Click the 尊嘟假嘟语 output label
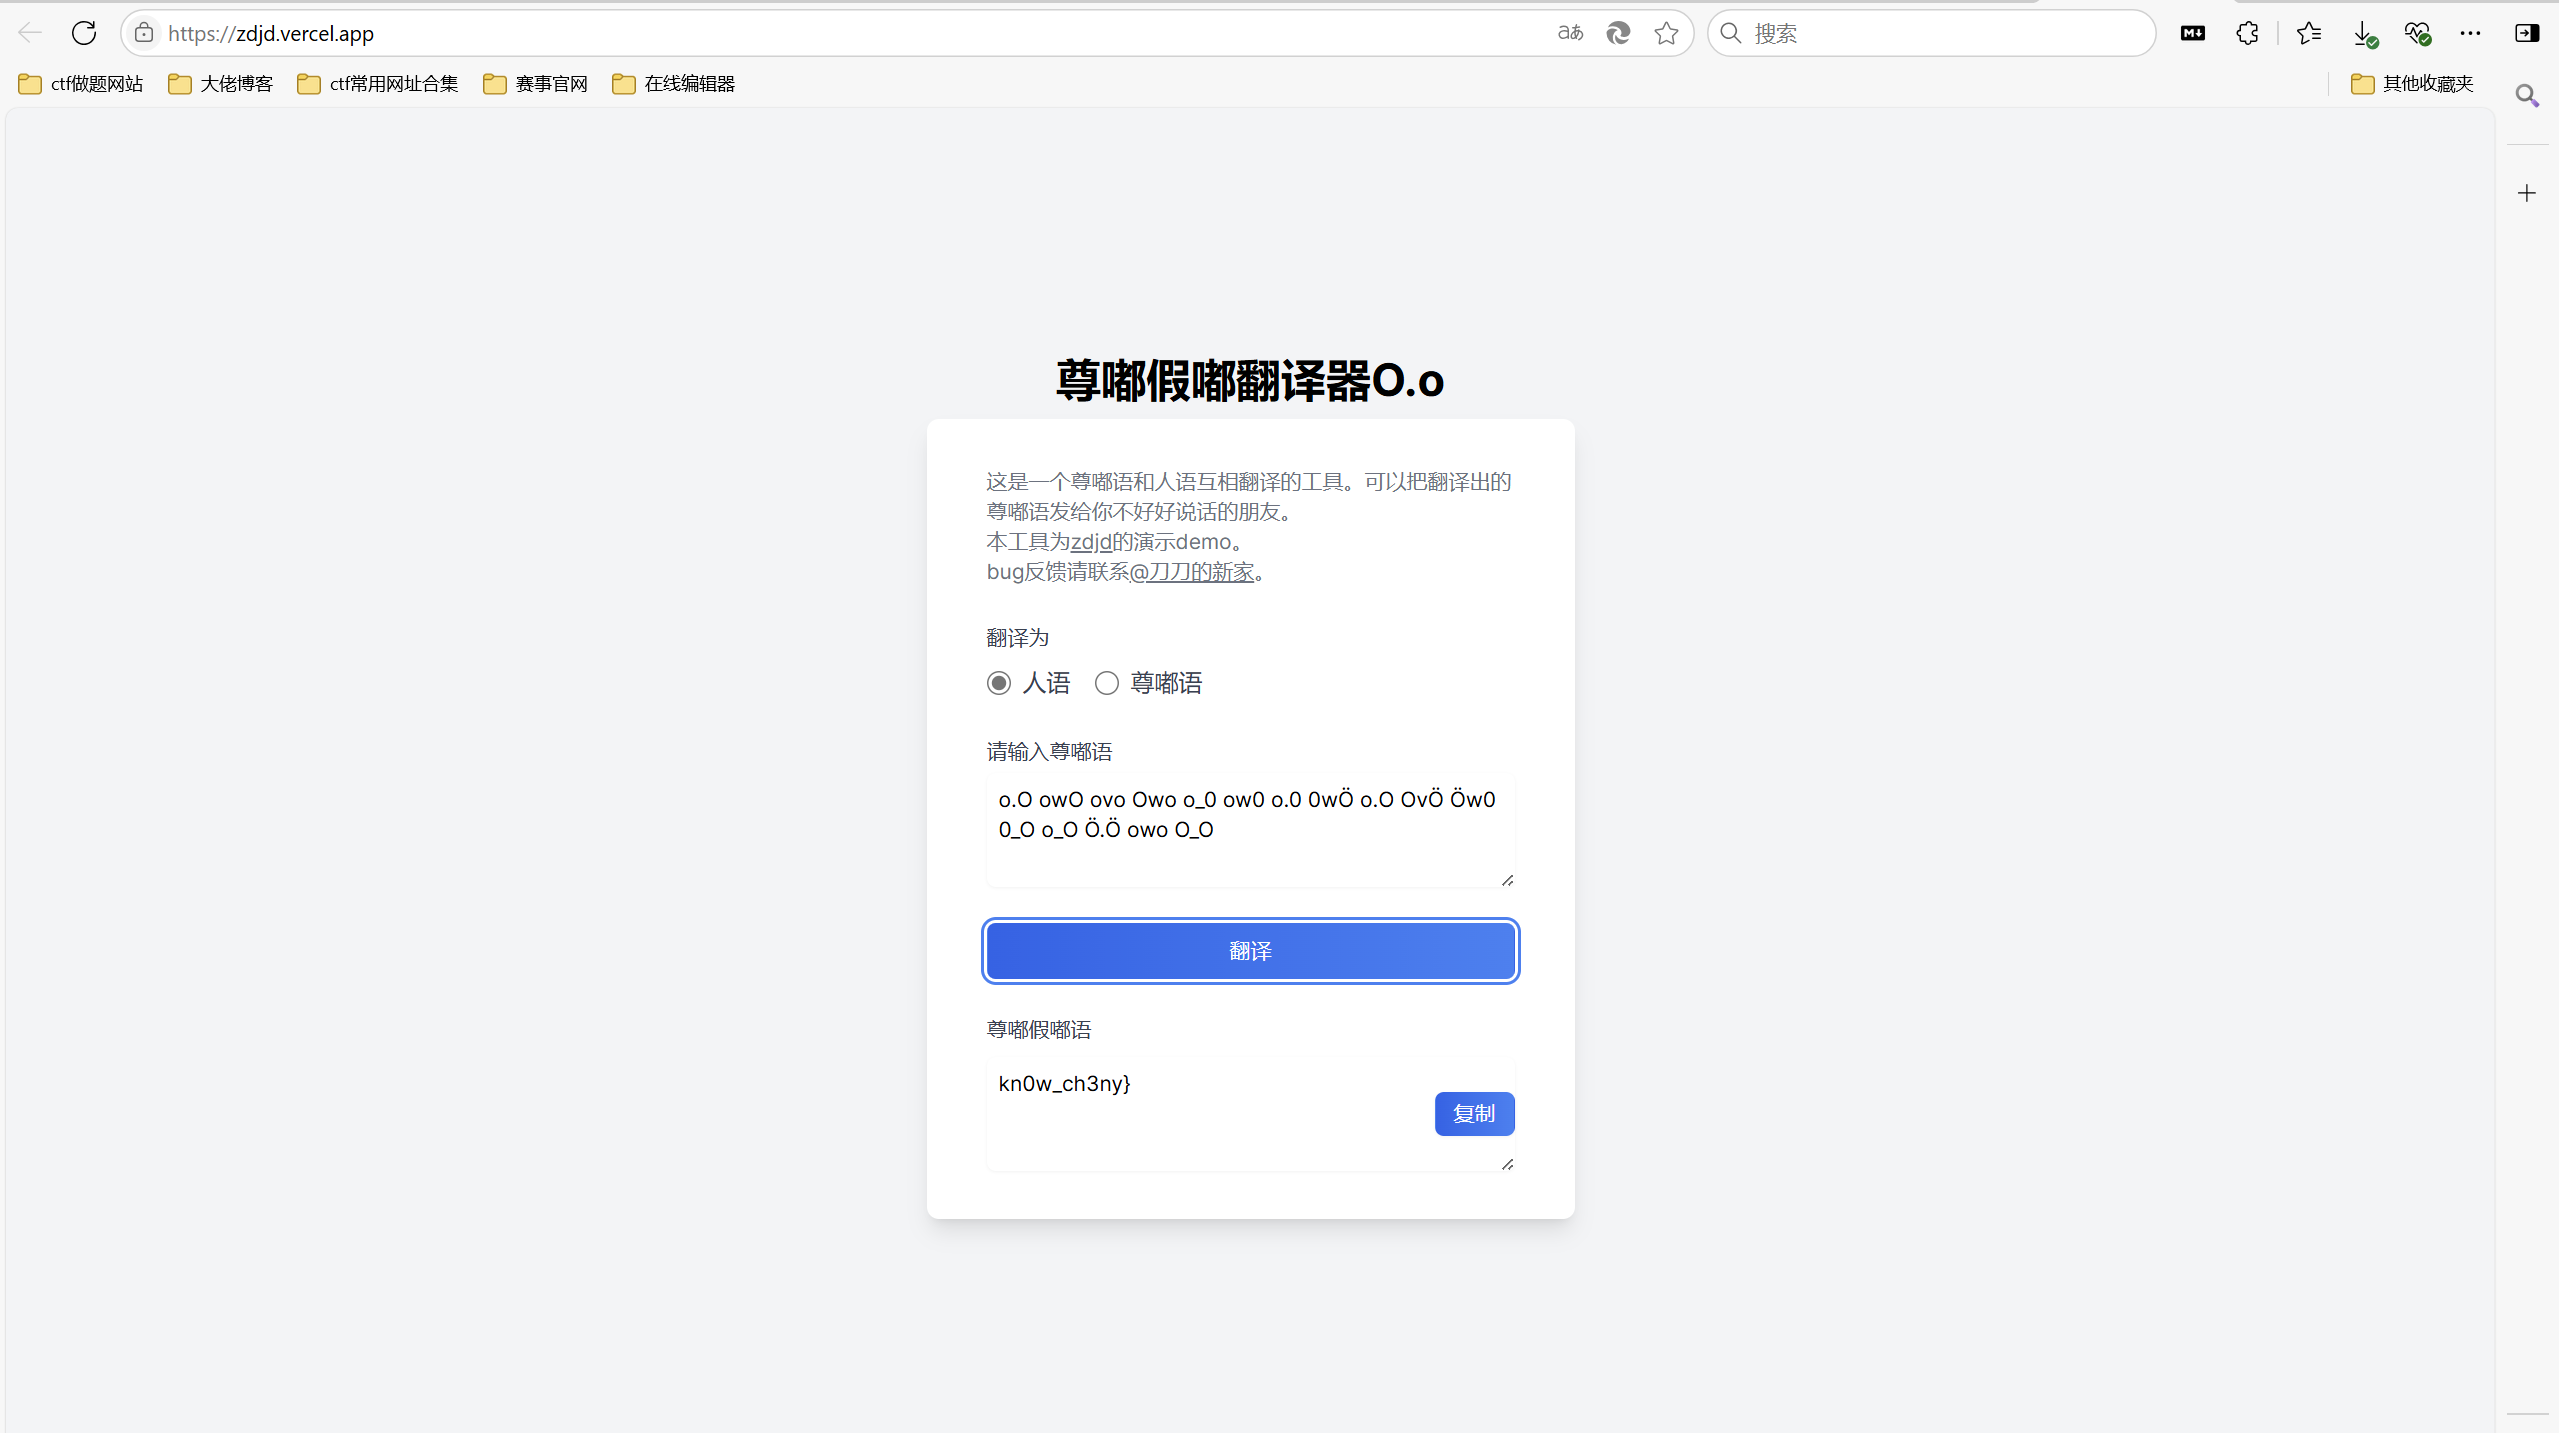 (x=1039, y=1030)
